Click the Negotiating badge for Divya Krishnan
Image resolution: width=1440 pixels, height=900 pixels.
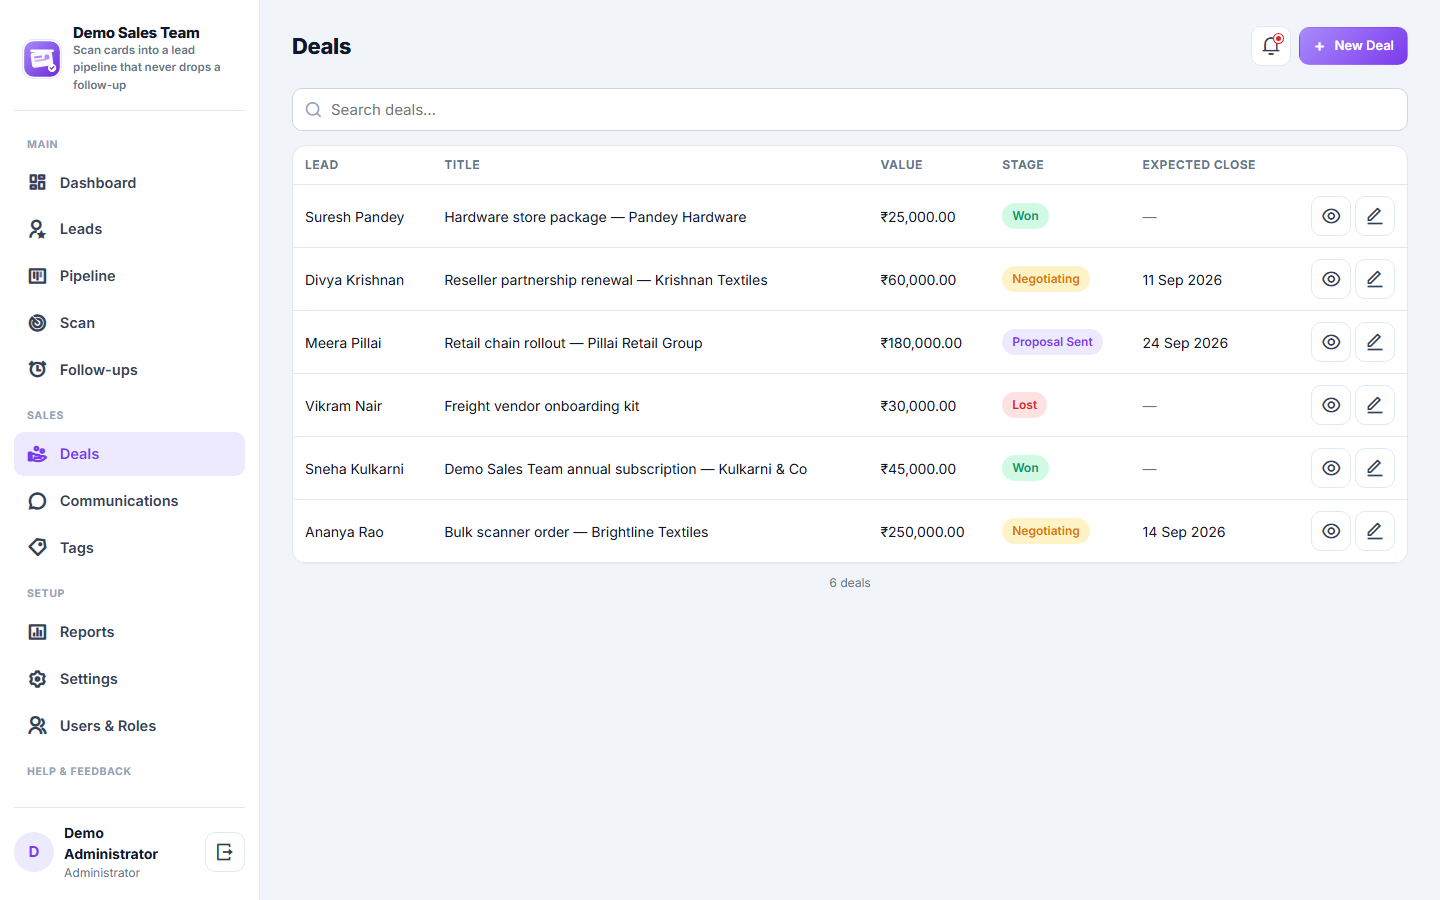coord(1046,279)
